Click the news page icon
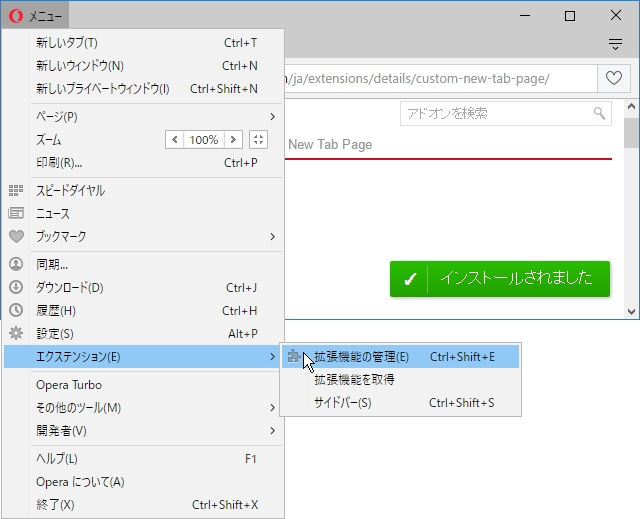The image size is (640, 519). 16,213
